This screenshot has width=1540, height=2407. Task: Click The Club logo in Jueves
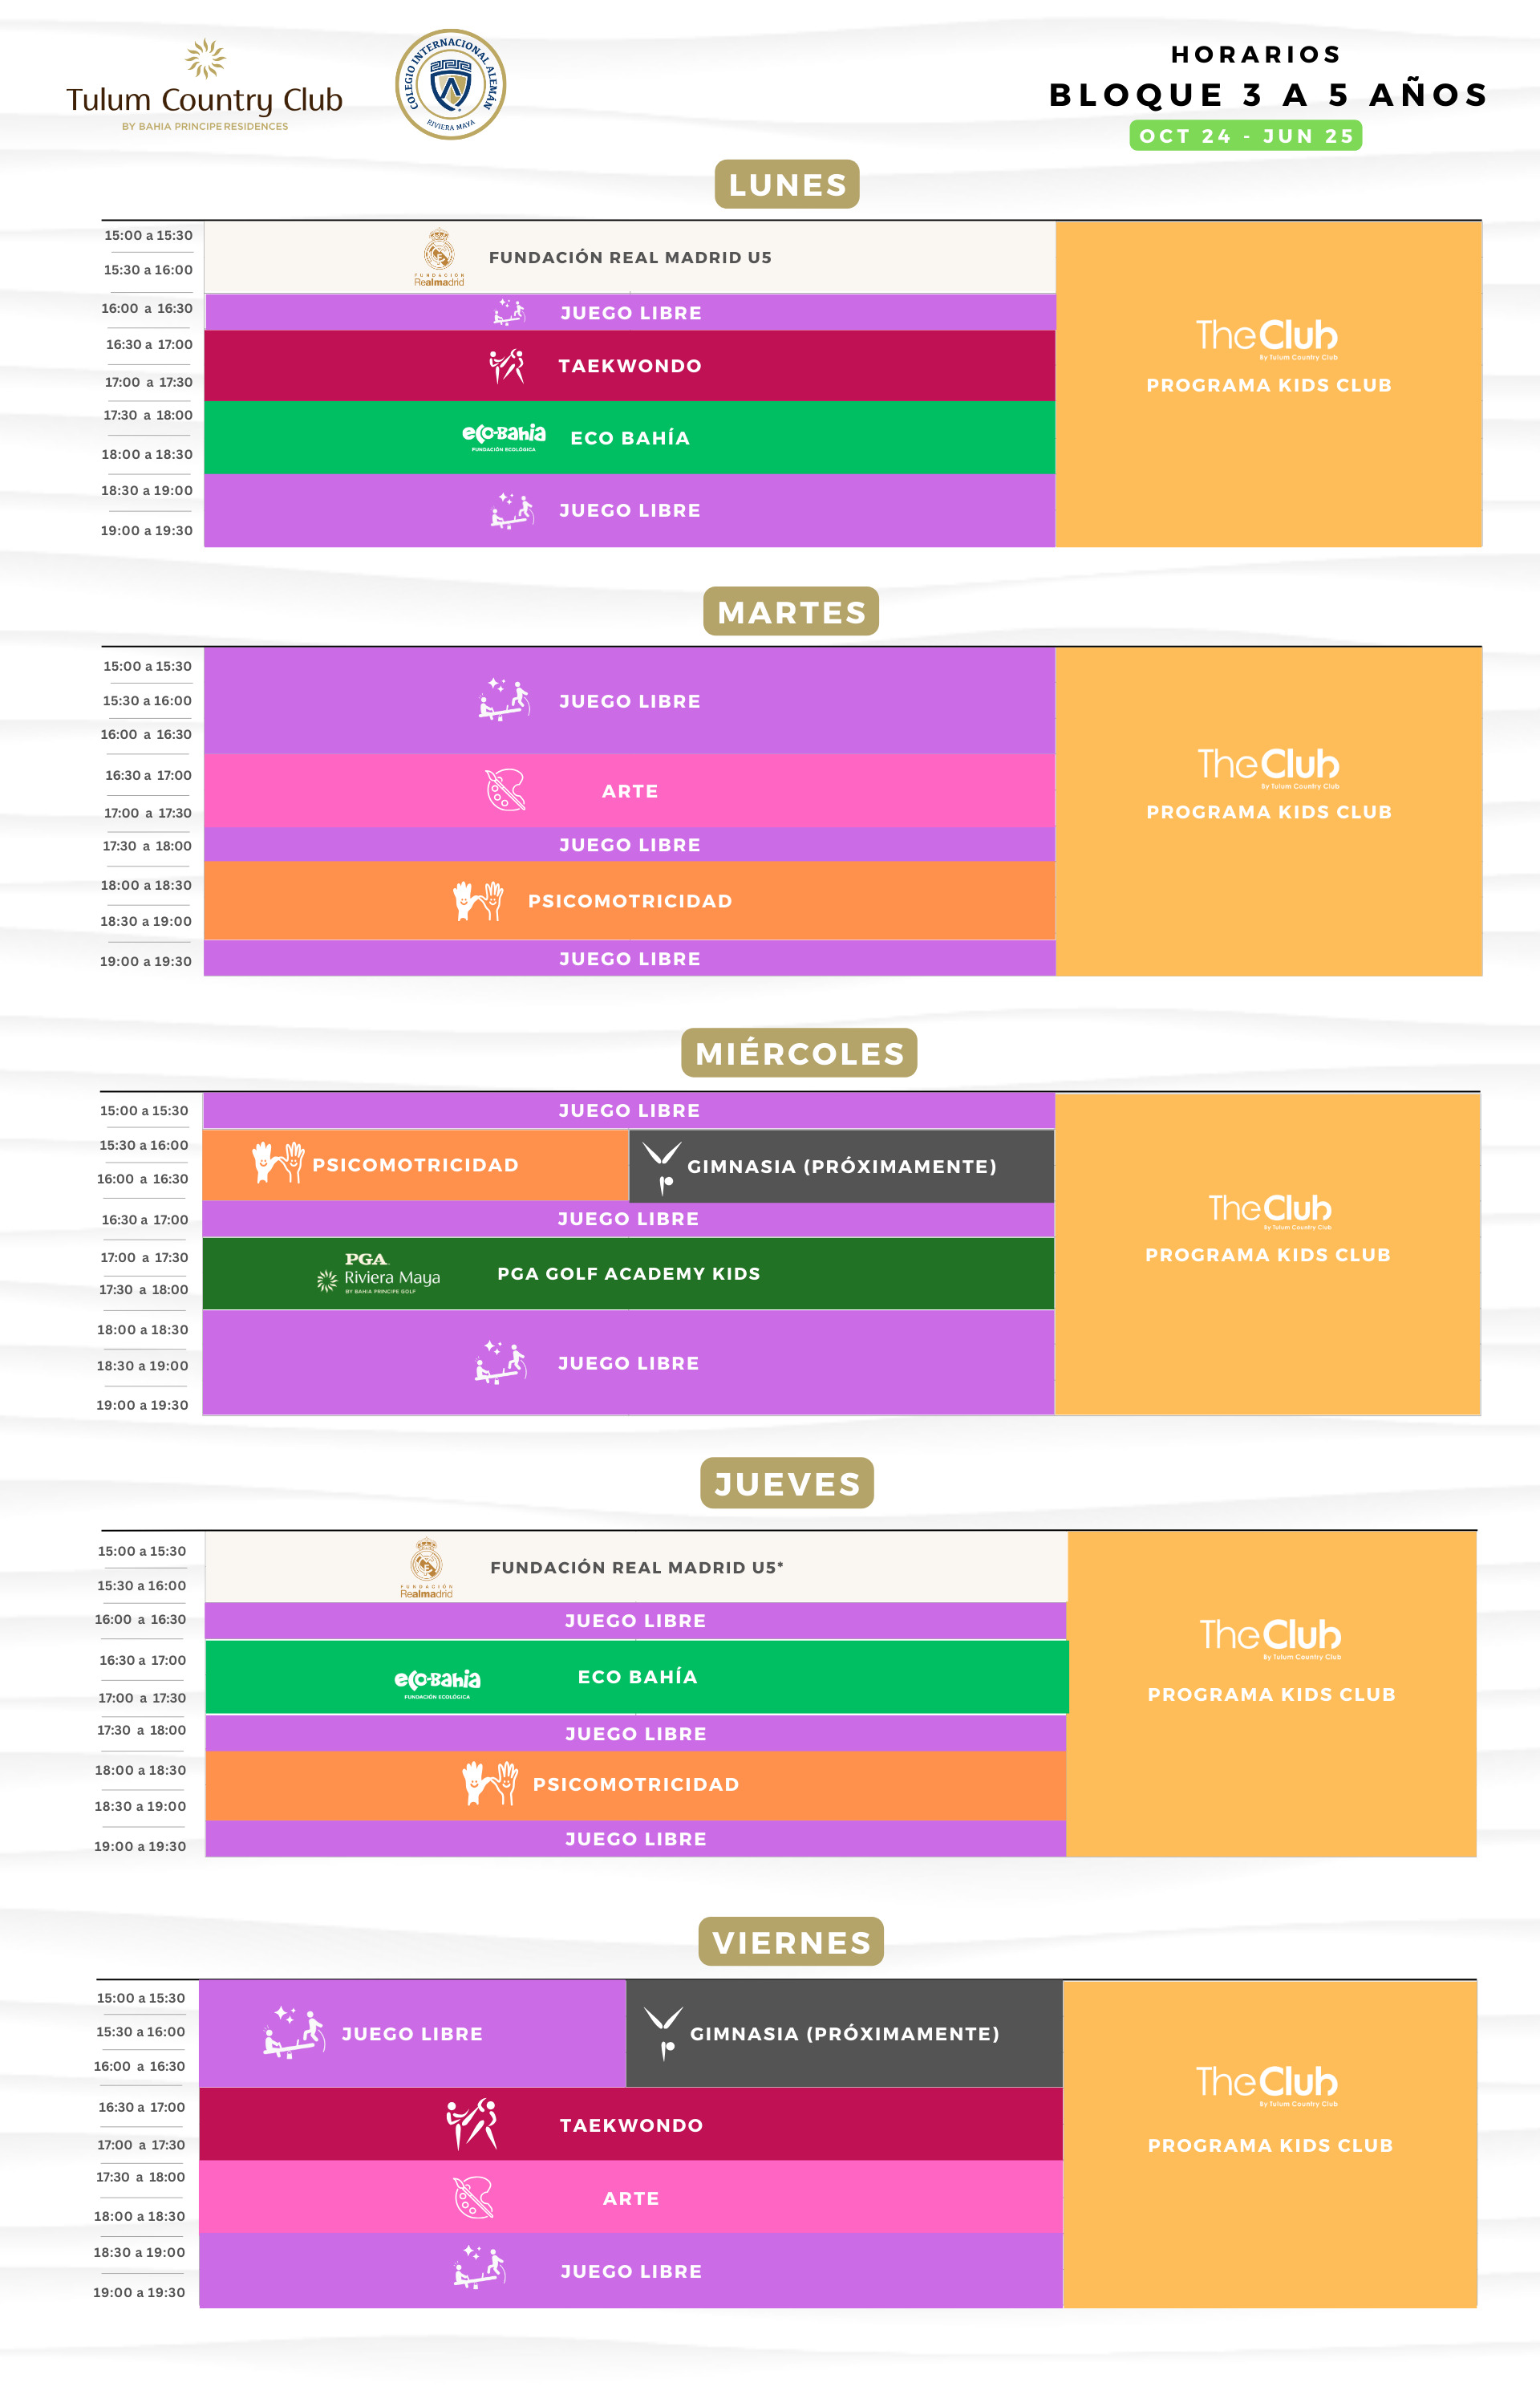1270,1637
